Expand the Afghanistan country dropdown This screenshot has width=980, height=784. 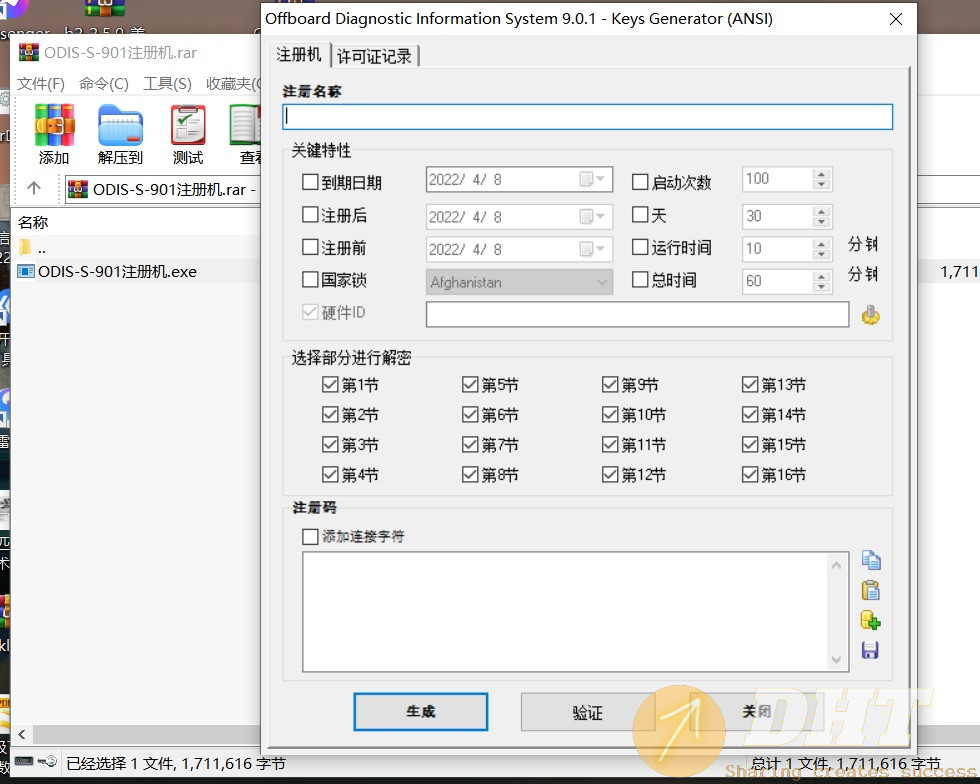point(602,283)
